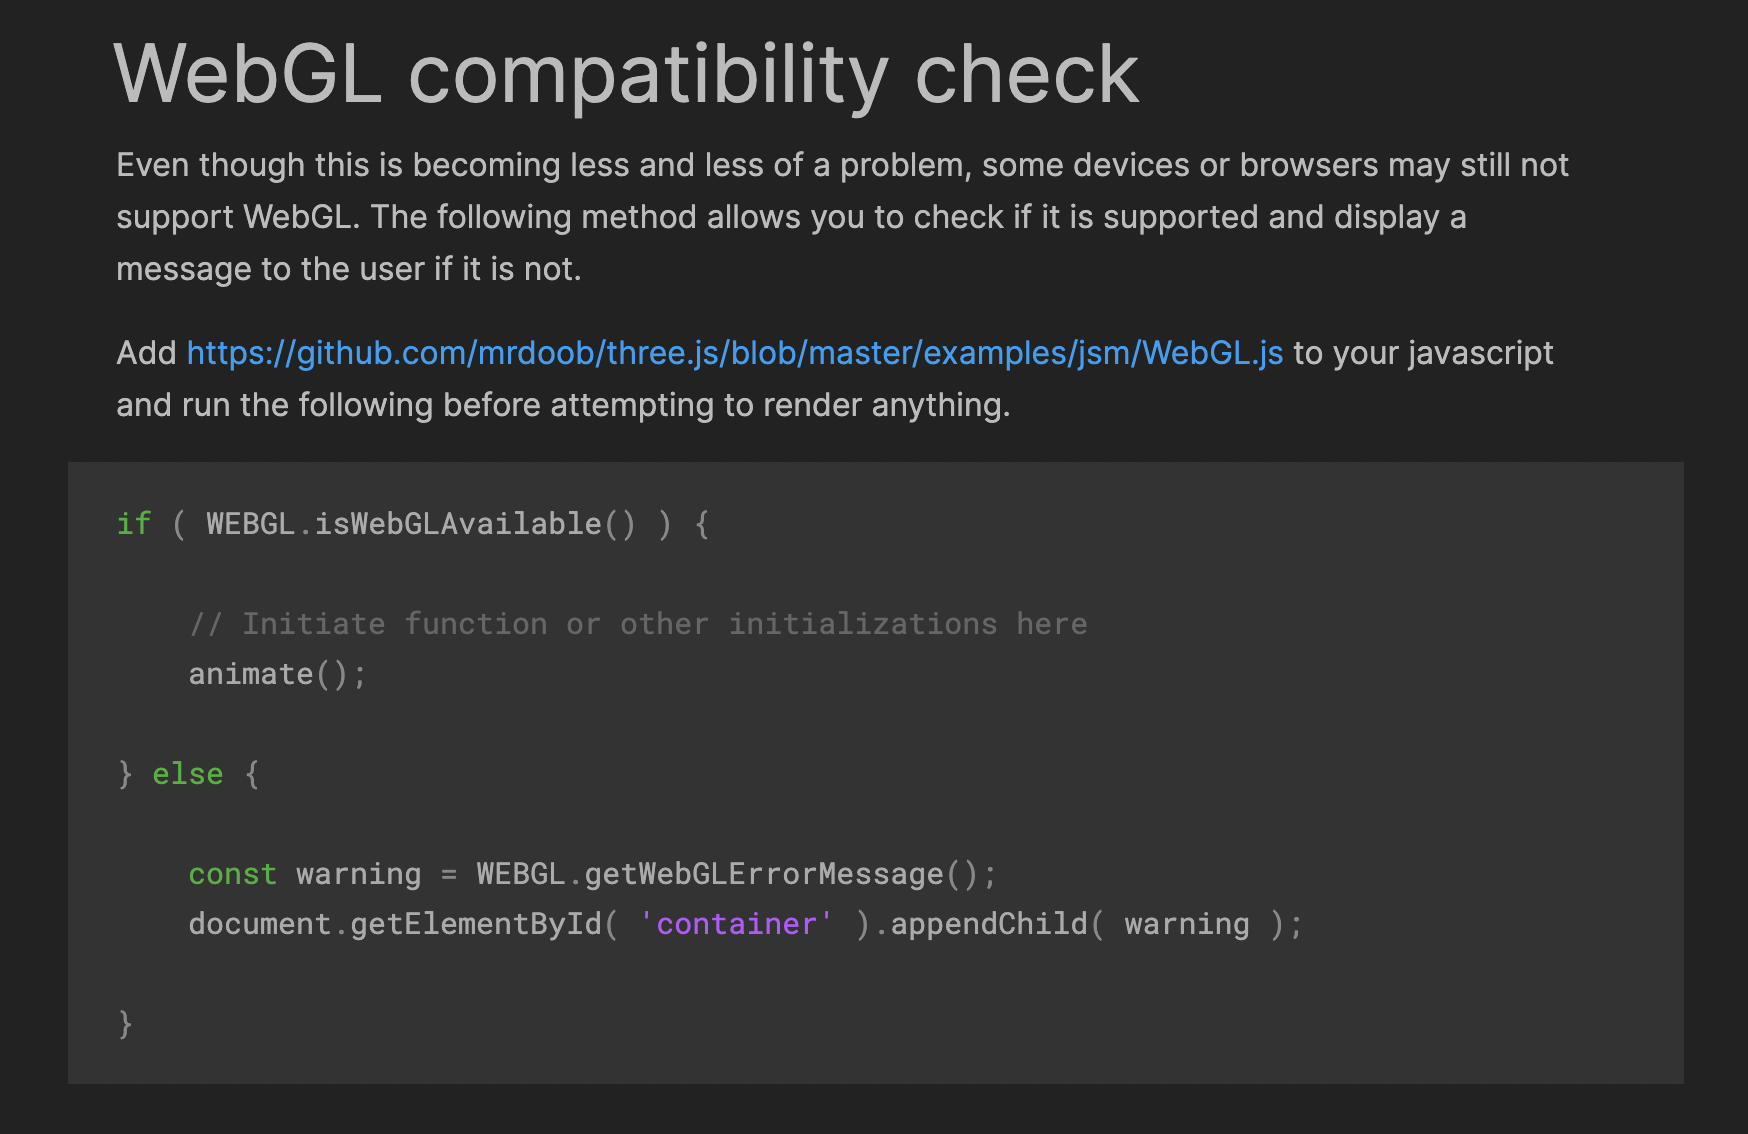Click document.getElementById in the code
This screenshot has height=1134, width=1748.
[396, 924]
